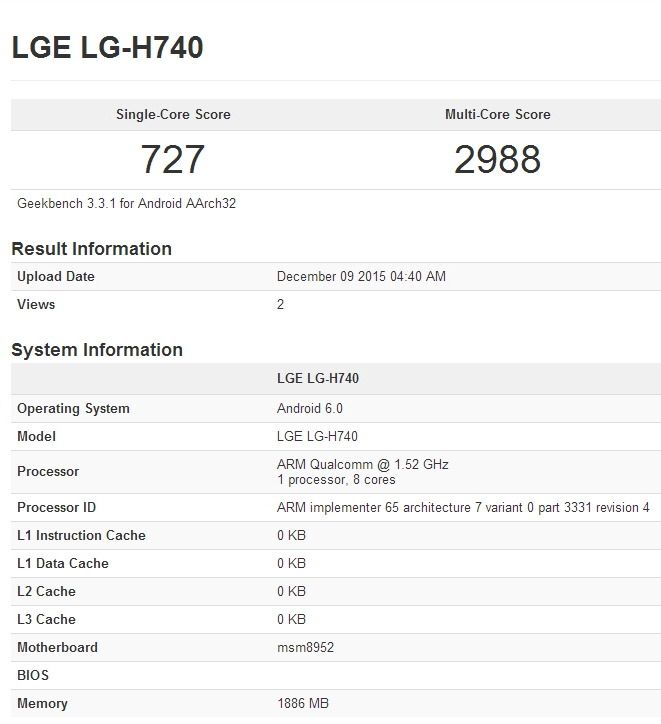The width and height of the screenshot is (661, 724).
Task: Select the L1 Data Cache 0 KB value
Action: click(x=291, y=563)
